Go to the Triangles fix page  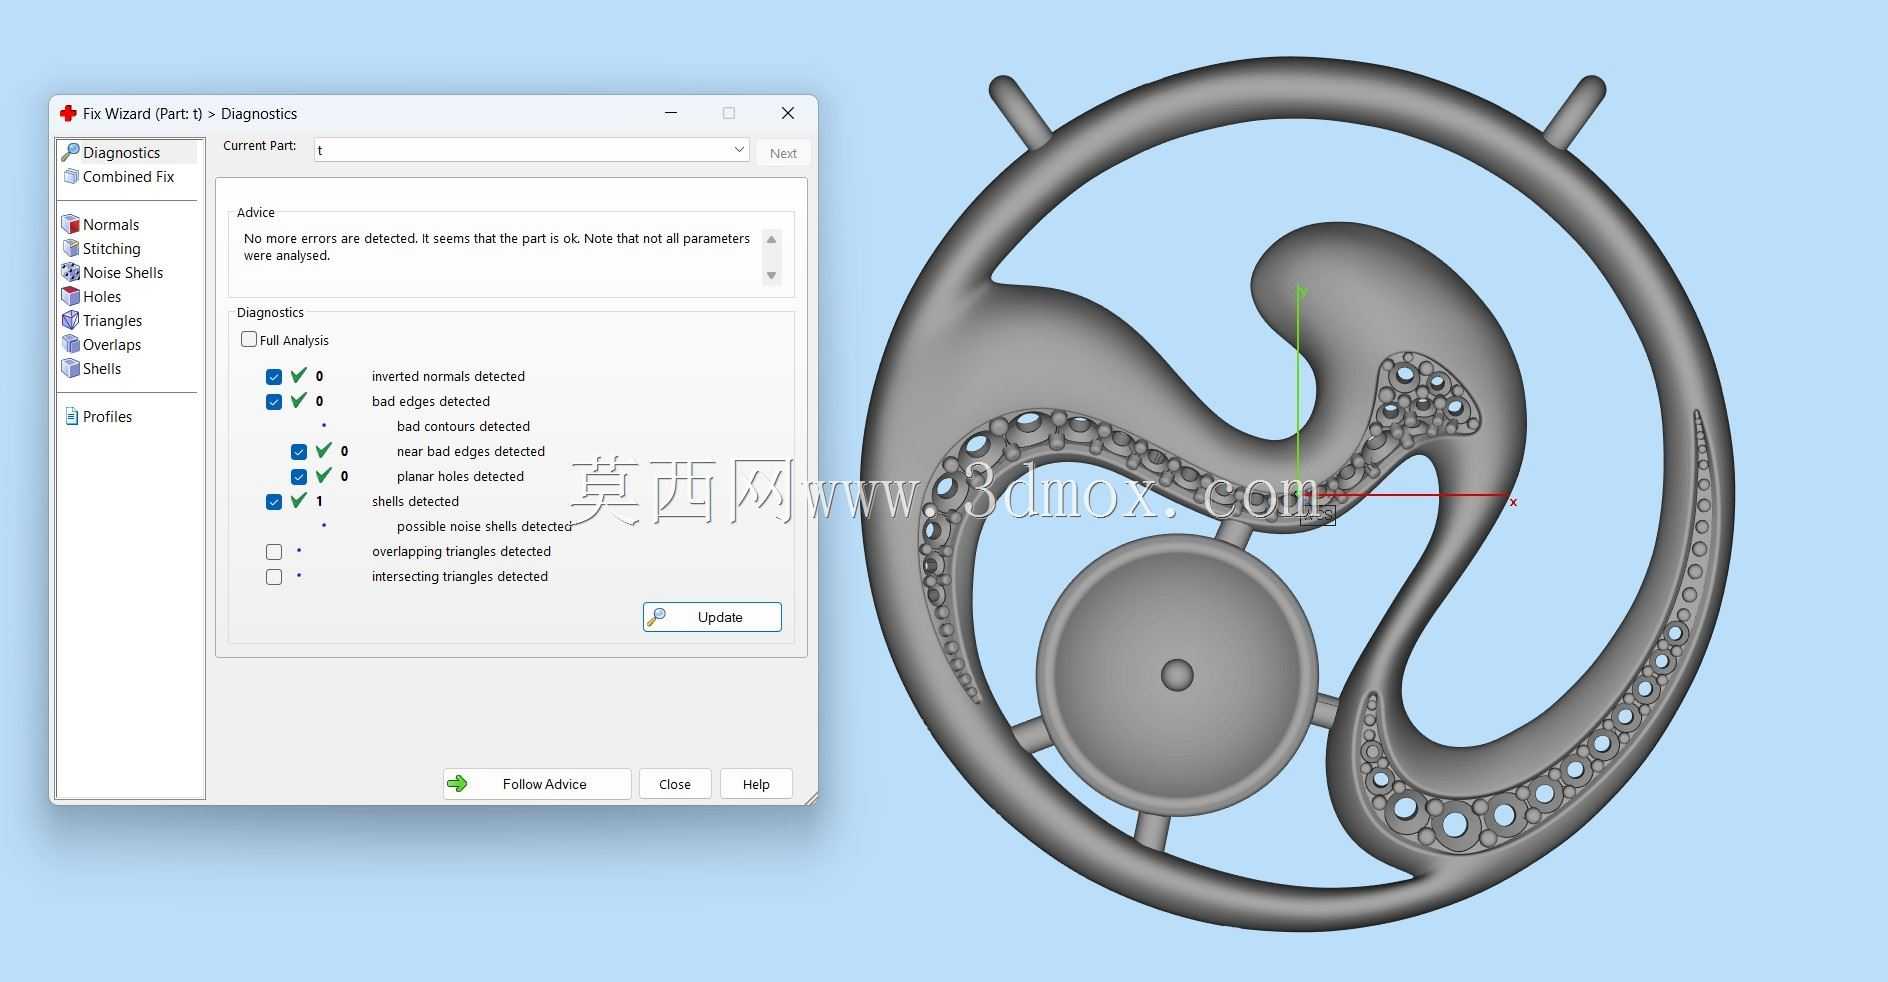pos(112,320)
